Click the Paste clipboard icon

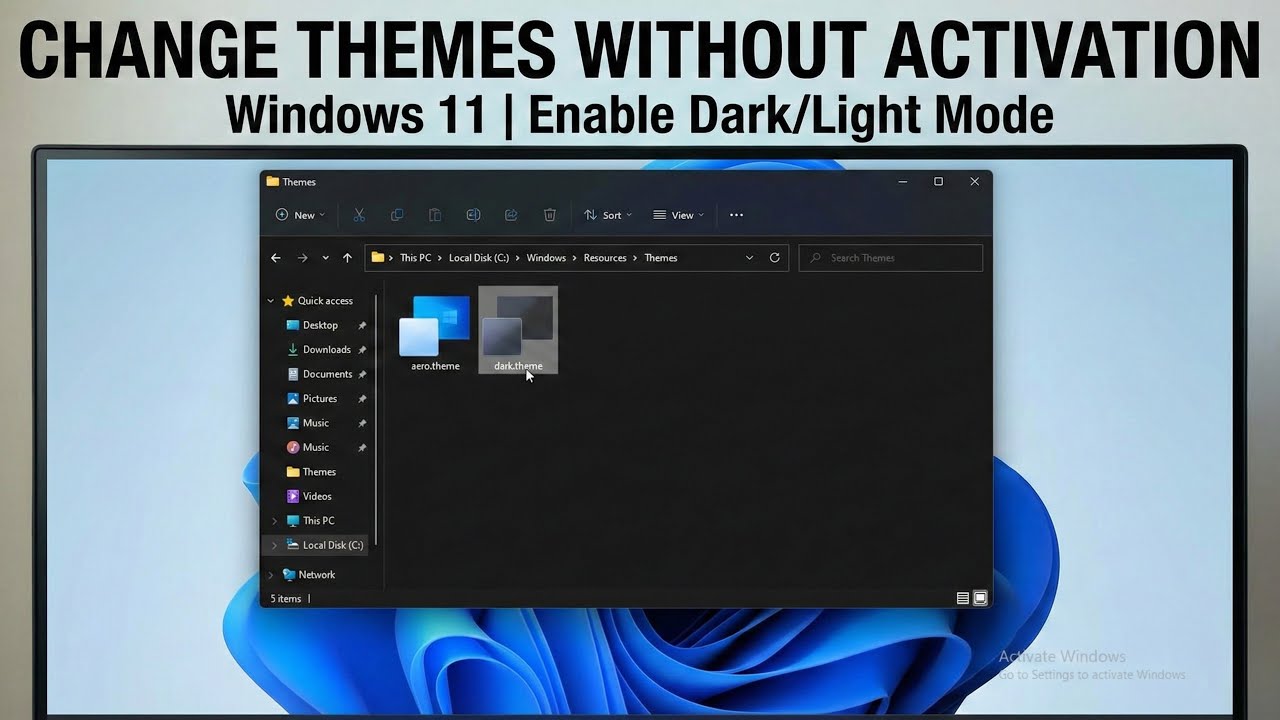(x=435, y=215)
